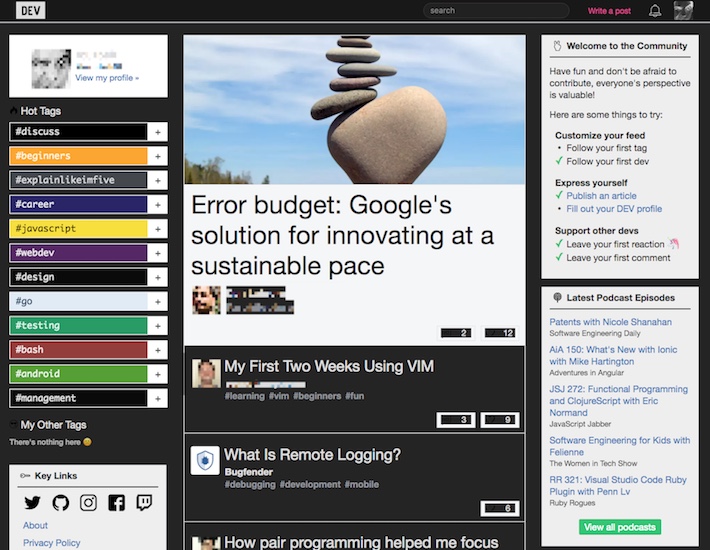The height and width of the screenshot is (550, 710).
Task: Open About link in Key Links
Action: 35,526
